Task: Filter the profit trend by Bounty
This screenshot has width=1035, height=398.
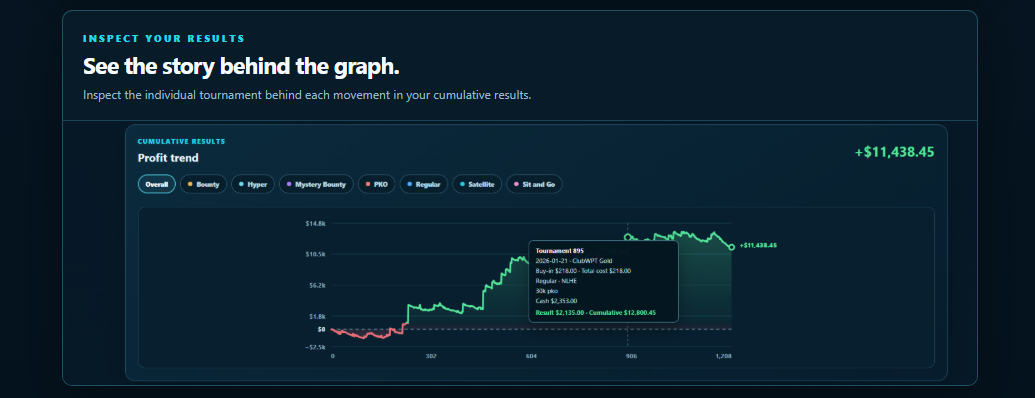Action: click(203, 184)
